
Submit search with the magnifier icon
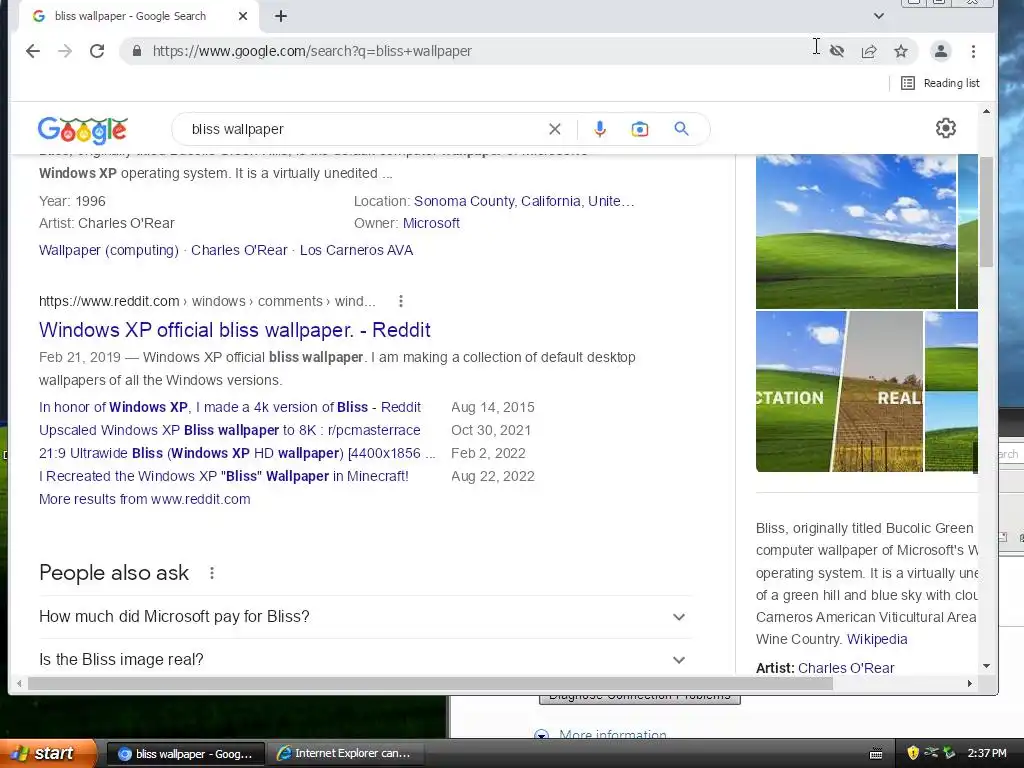(681, 129)
